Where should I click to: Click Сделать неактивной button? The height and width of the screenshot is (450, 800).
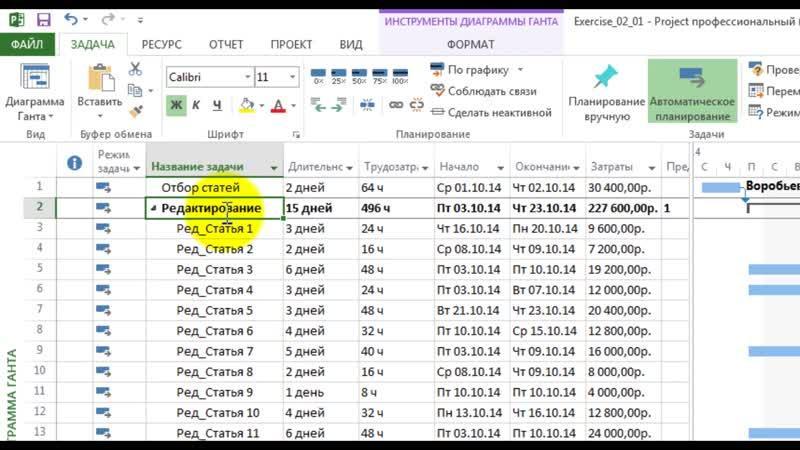490,111
